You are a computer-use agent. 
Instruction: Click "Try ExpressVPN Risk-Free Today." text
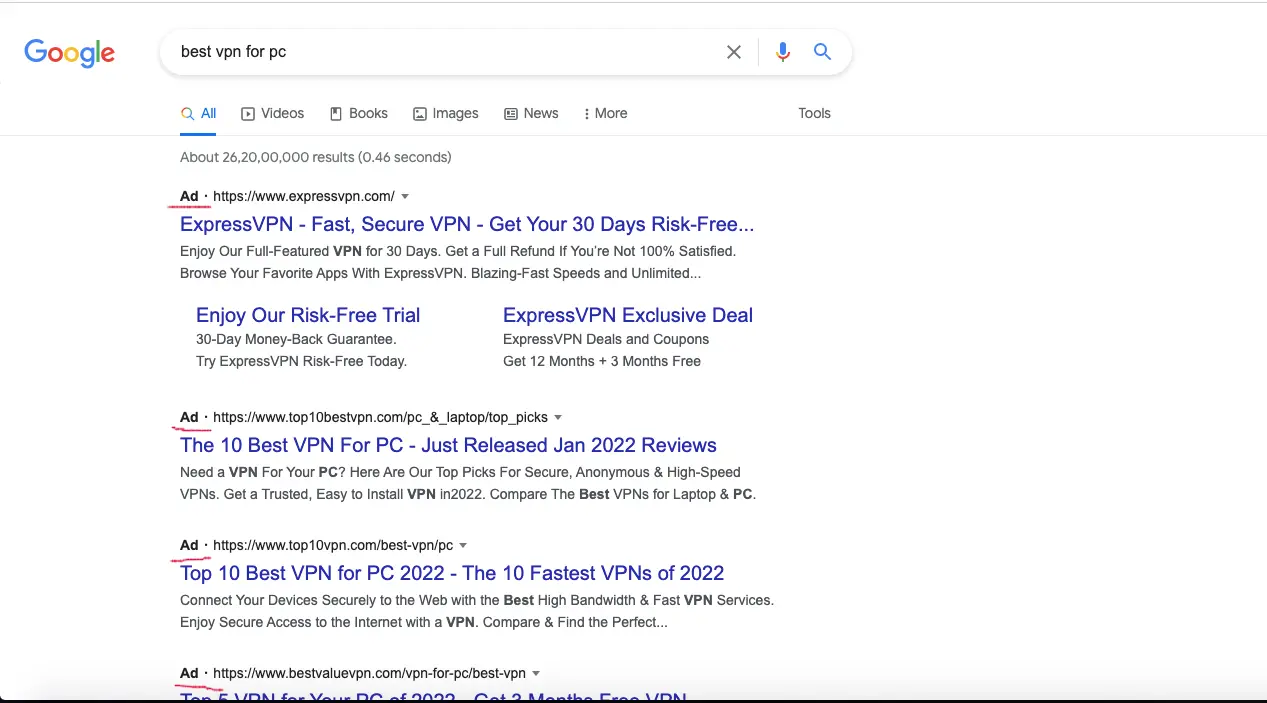pyautogui.click(x=301, y=361)
